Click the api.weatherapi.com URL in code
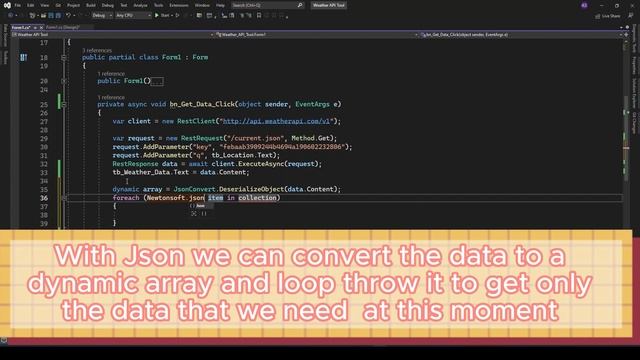Image resolution: width=640 pixels, height=360 pixels. pos(276,121)
